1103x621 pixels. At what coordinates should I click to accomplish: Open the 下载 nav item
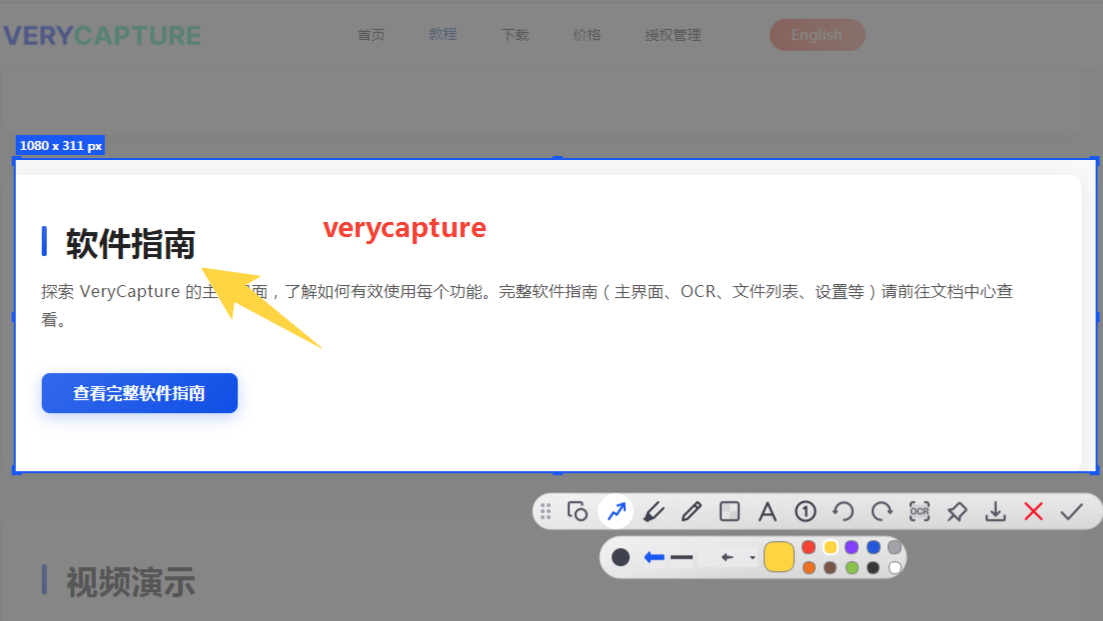515,35
